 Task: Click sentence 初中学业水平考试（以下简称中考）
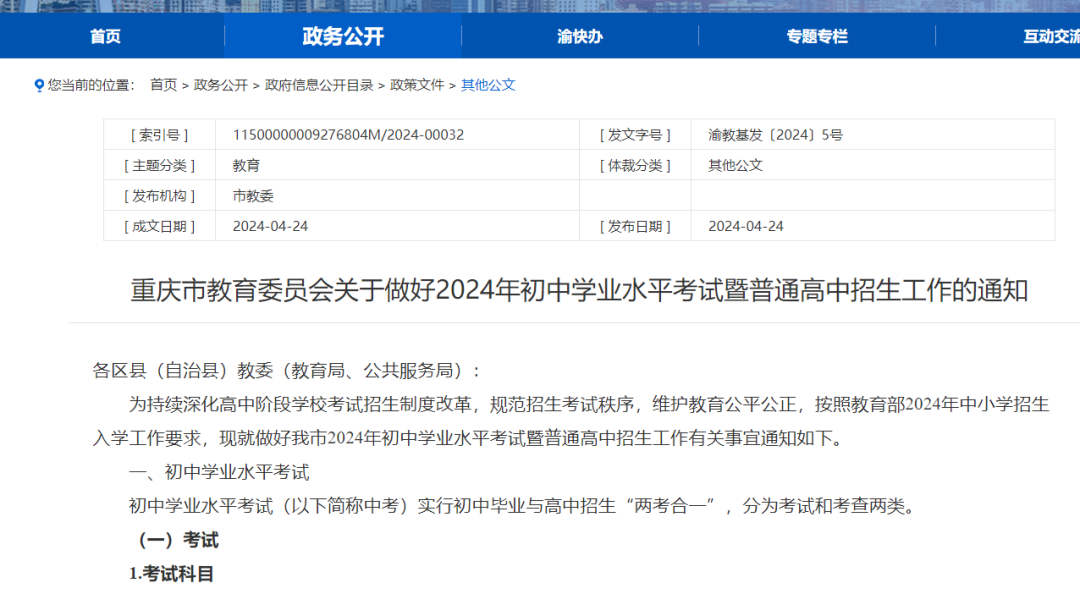point(523,506)
